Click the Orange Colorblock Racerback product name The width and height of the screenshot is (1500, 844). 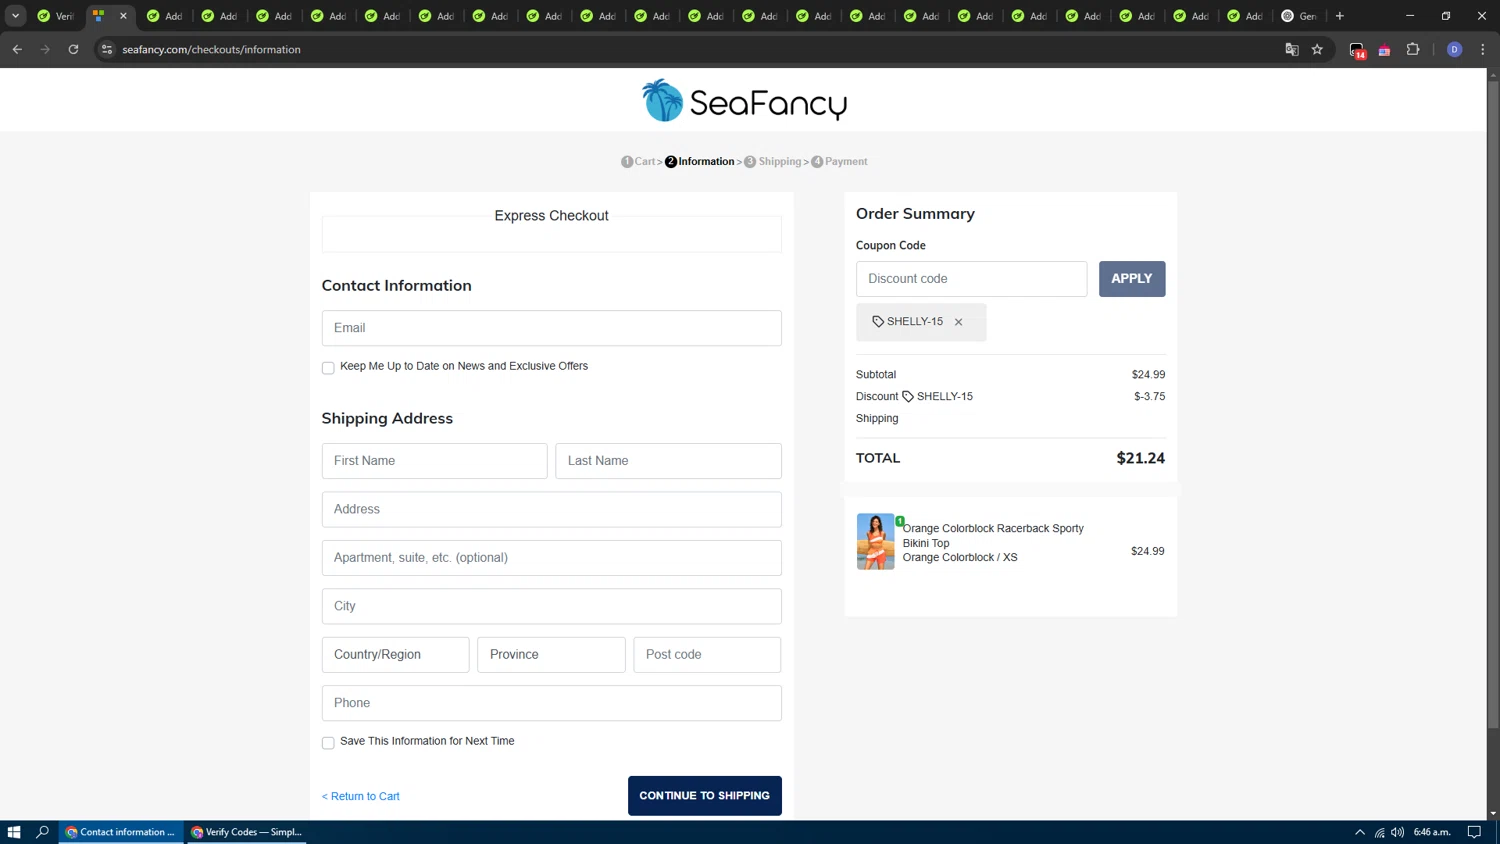(993, 535)
